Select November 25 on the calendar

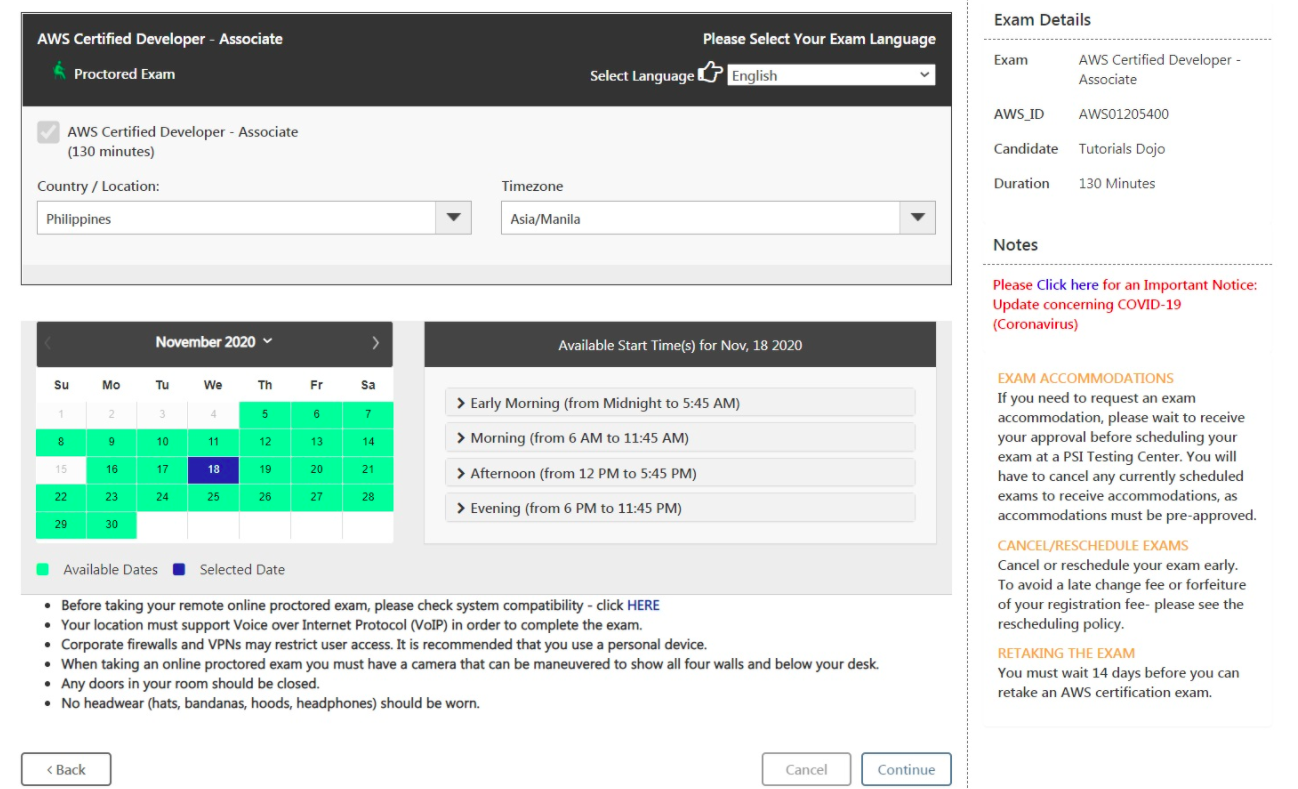213,497
